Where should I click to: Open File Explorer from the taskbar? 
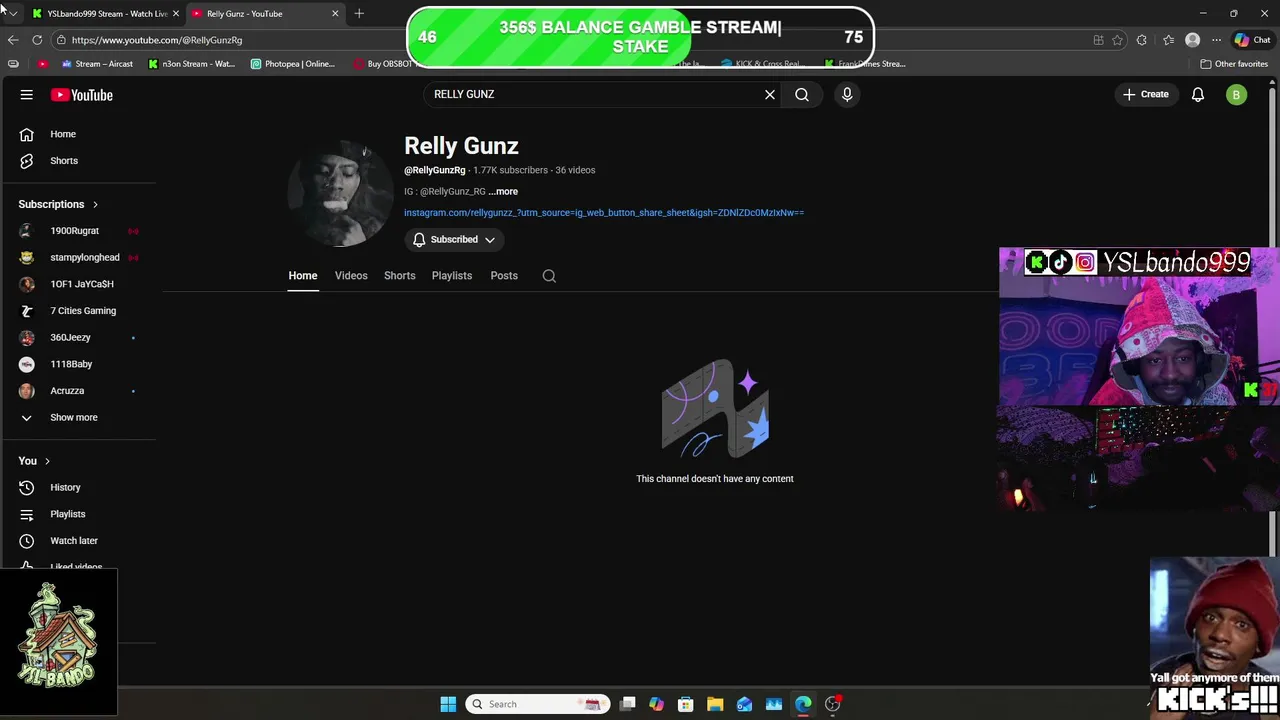(715, 704)
